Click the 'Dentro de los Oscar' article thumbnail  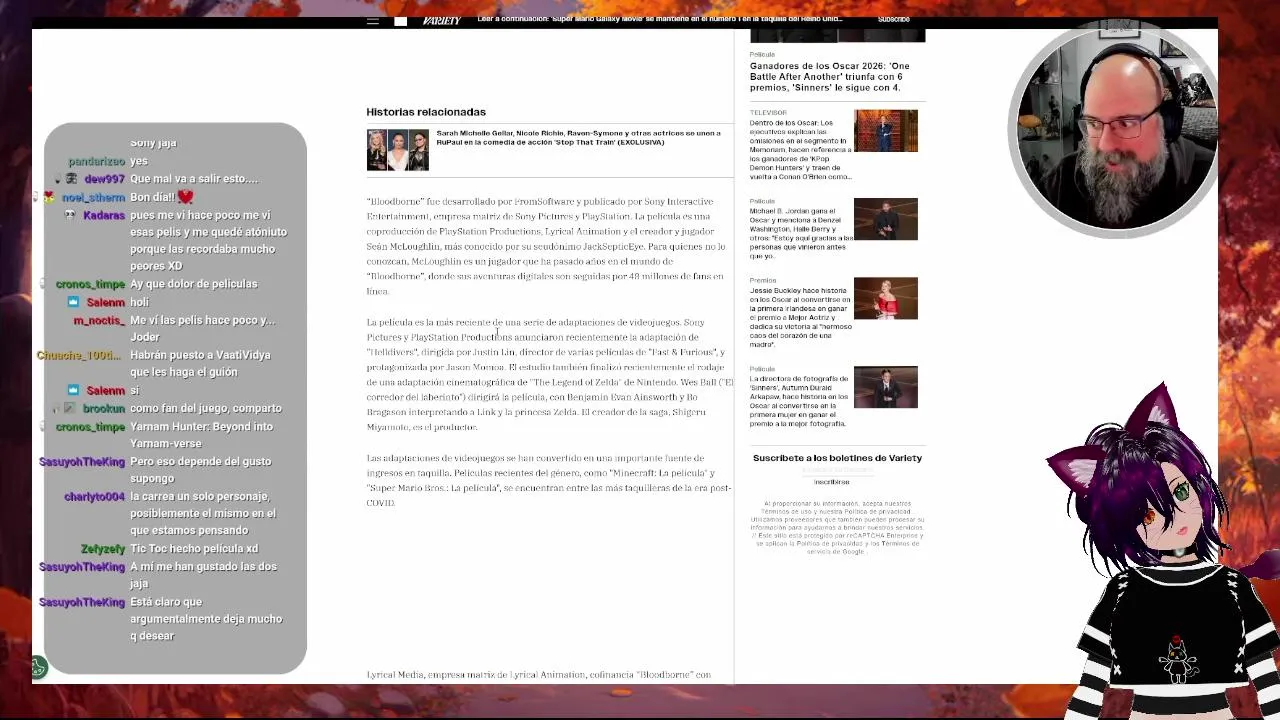(x=885, y=131)
